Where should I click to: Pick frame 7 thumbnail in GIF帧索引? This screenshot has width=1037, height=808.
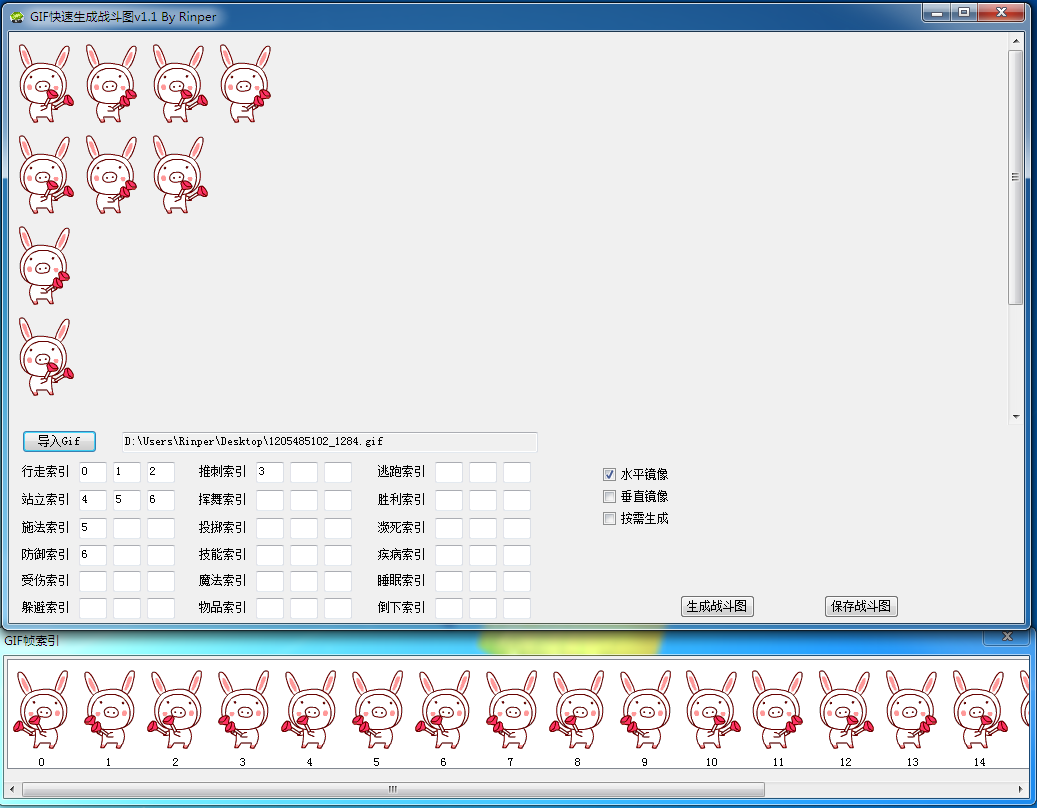511,710
